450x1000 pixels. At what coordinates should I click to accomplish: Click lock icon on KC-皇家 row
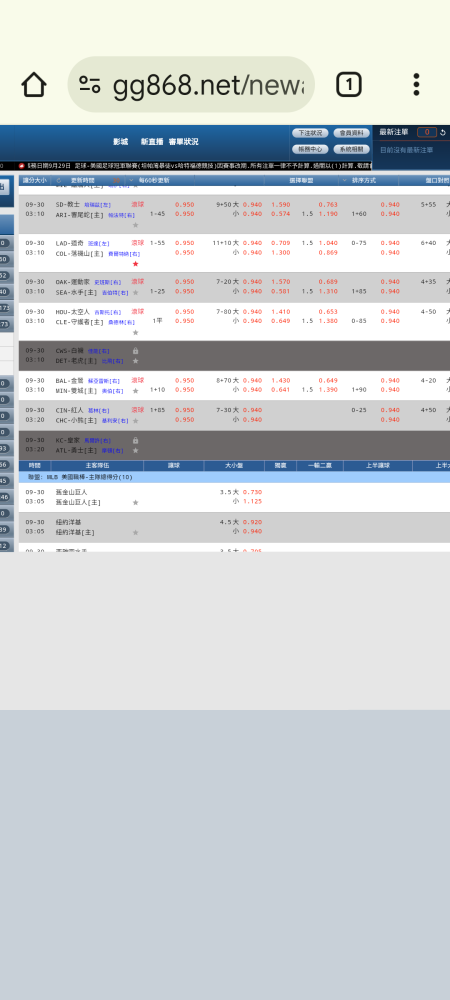click(x=135, y=441)
